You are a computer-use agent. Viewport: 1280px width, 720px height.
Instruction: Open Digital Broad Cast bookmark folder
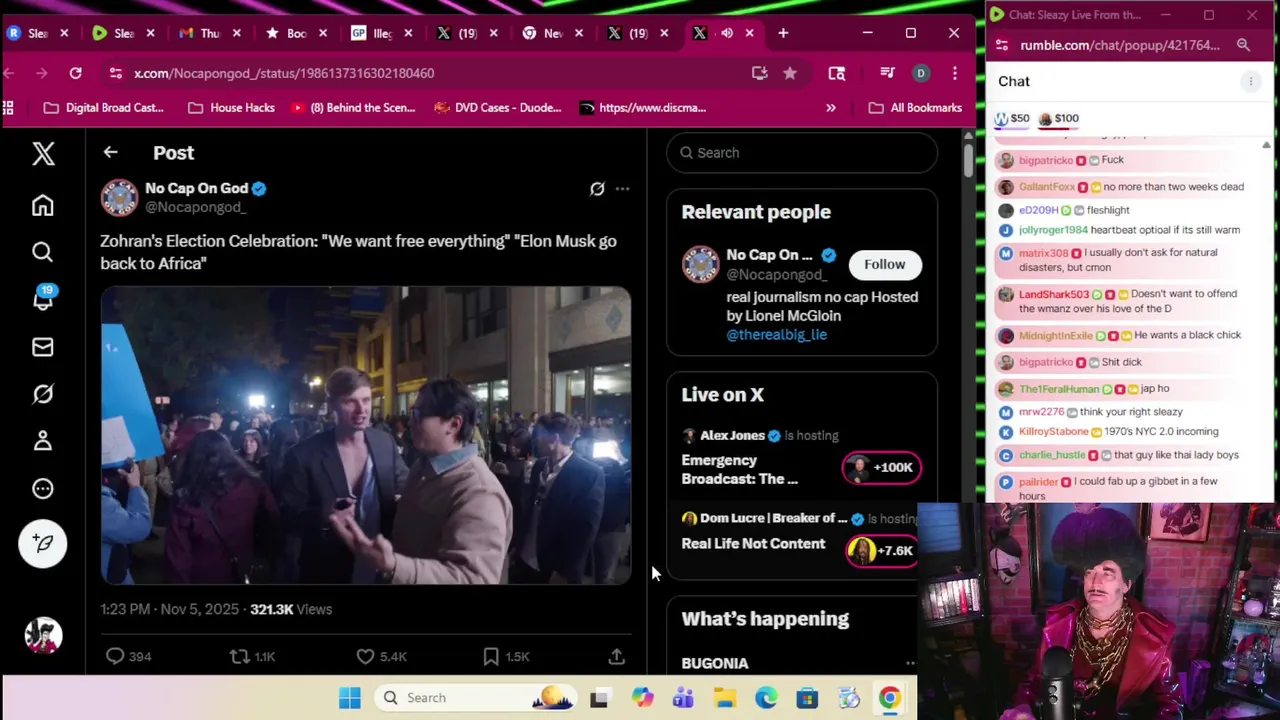(104, 108)
